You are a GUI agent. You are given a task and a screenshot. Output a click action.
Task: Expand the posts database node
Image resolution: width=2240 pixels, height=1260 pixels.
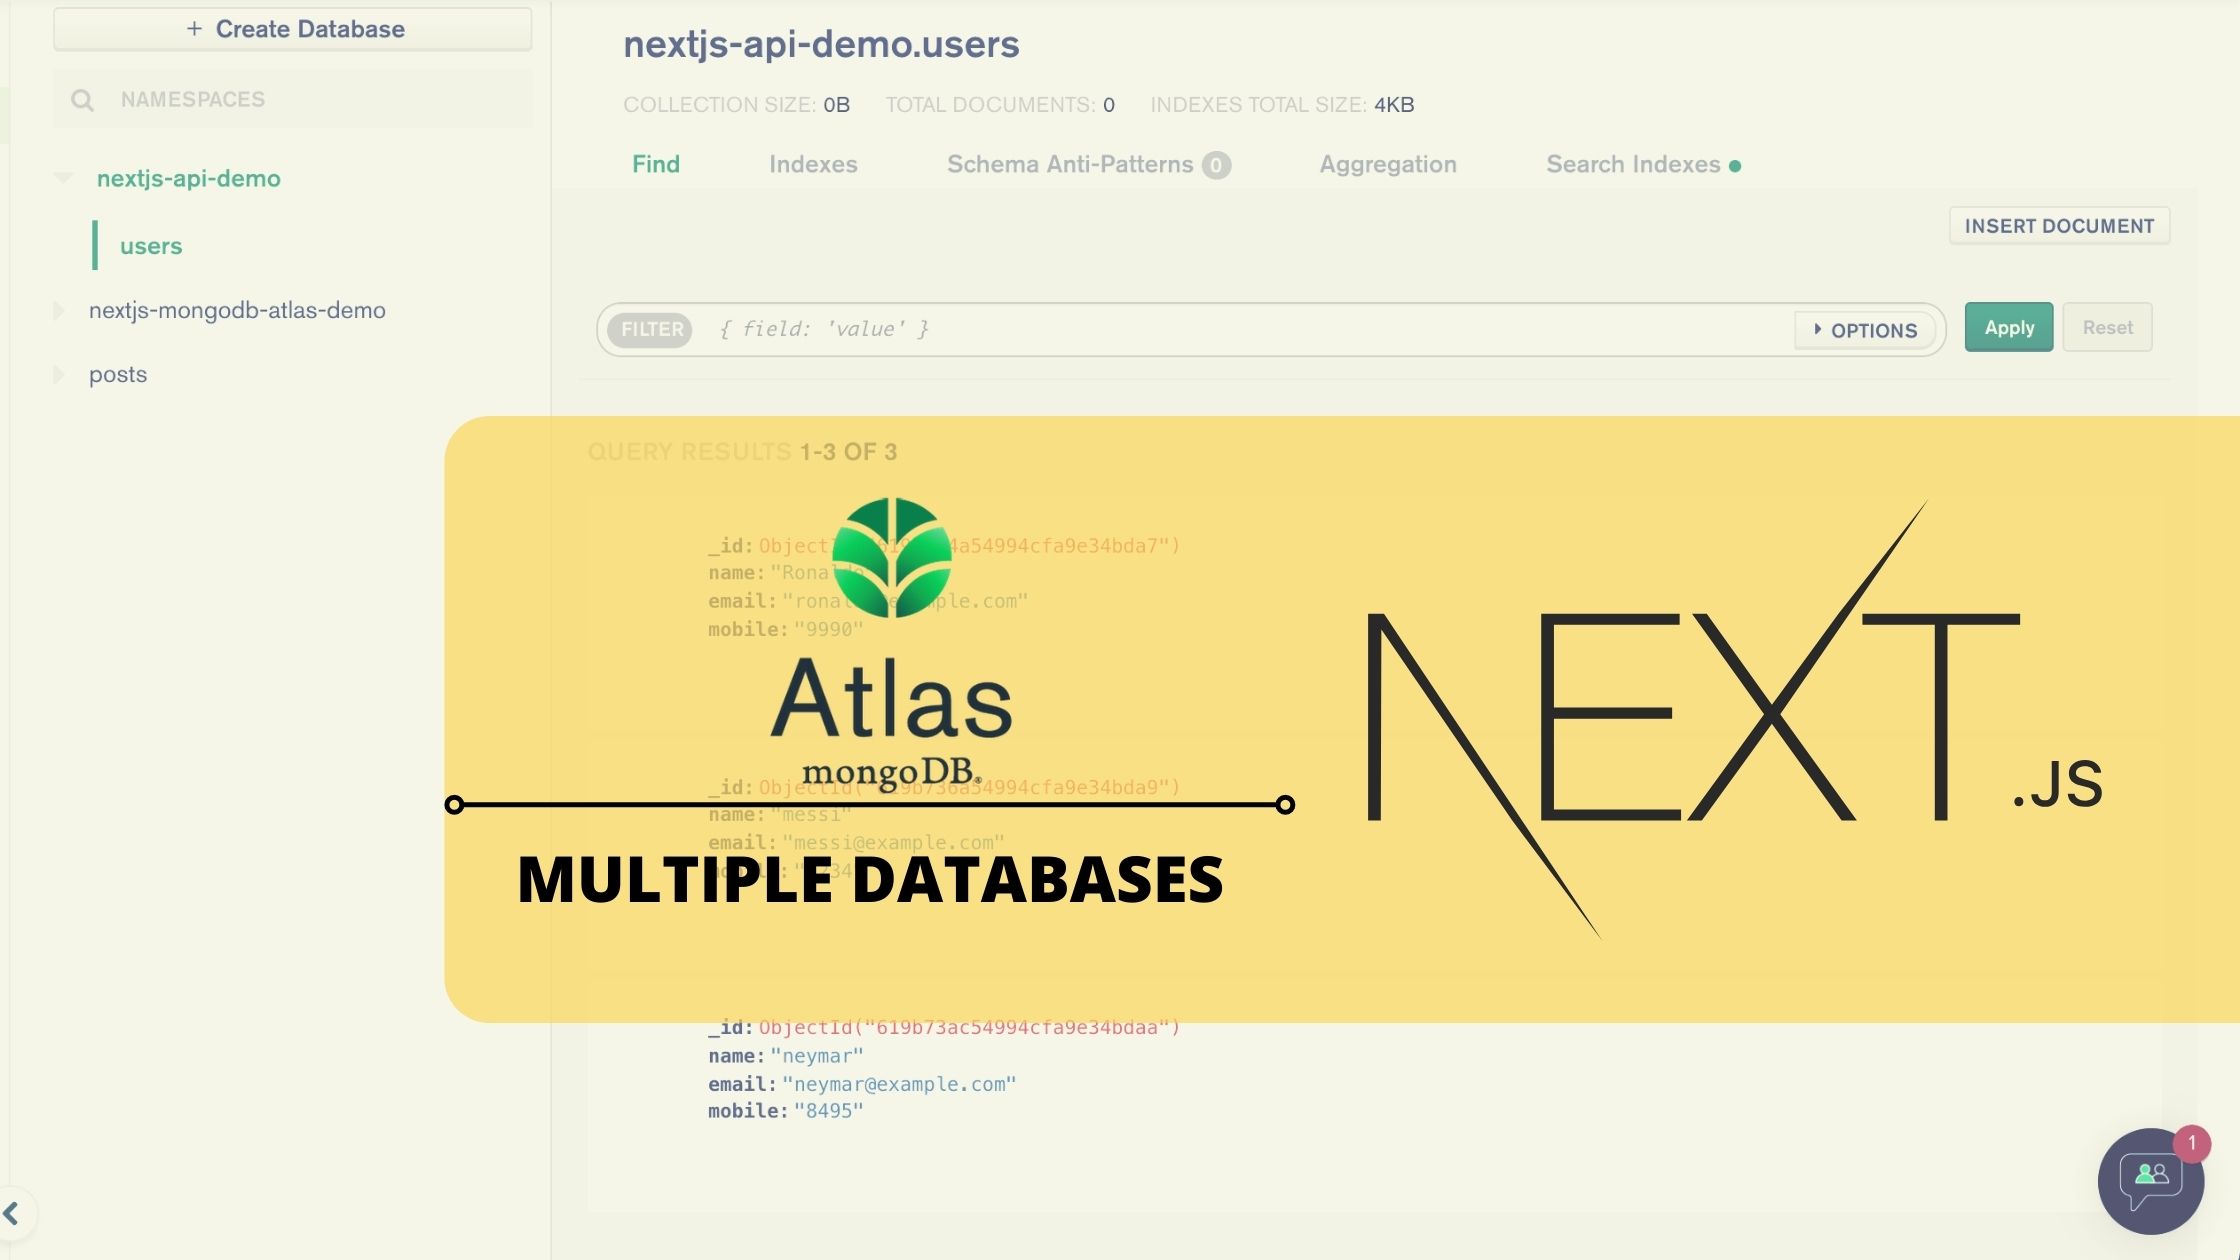click(x=59, y=374)
